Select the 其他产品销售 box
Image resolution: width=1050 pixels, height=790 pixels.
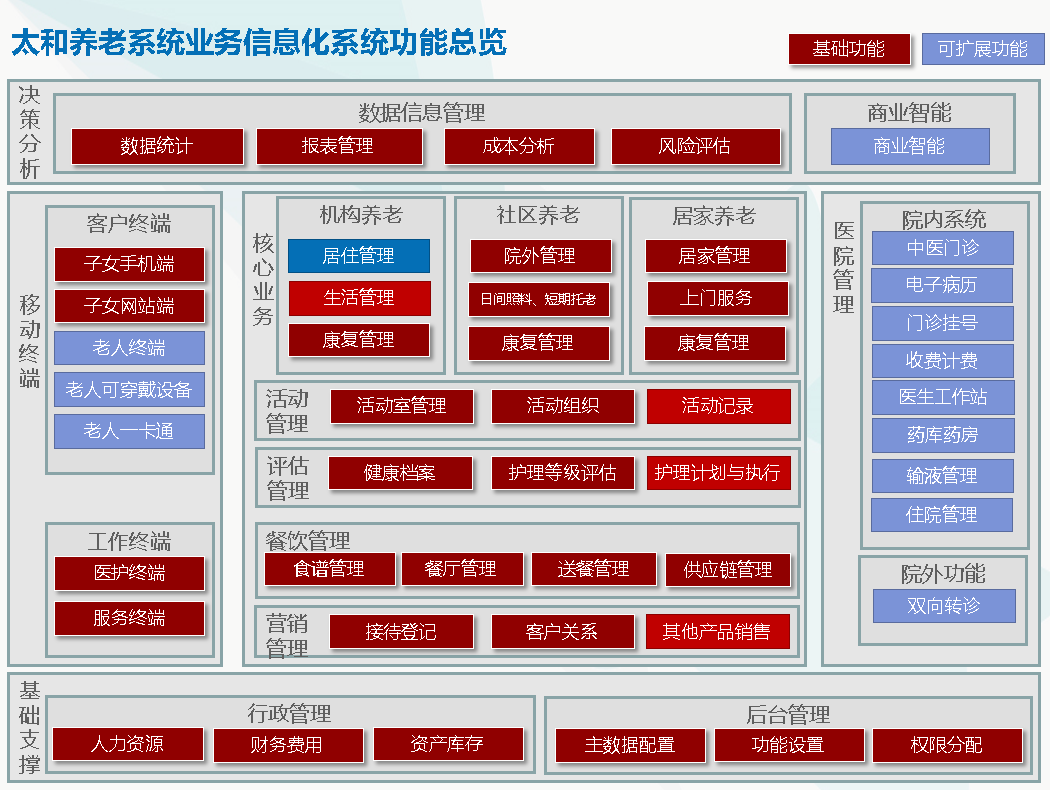[717, 631]
